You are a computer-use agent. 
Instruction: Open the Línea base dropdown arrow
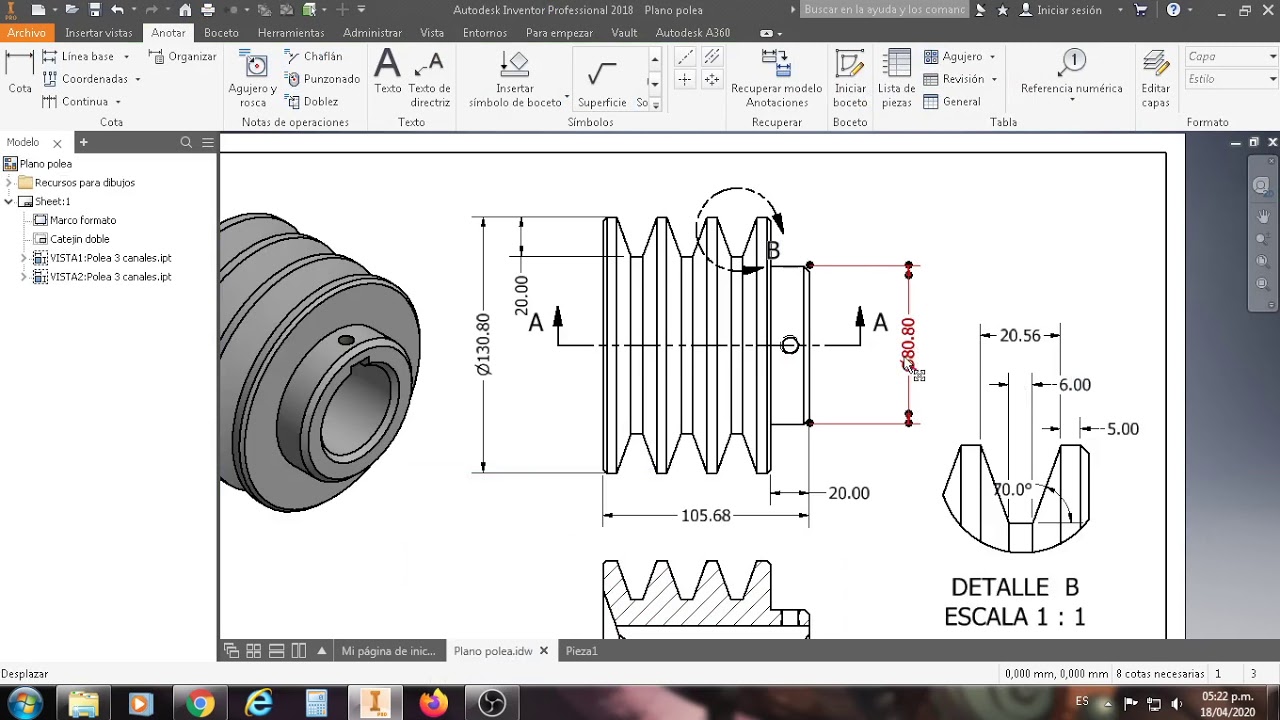coord(126,57)
